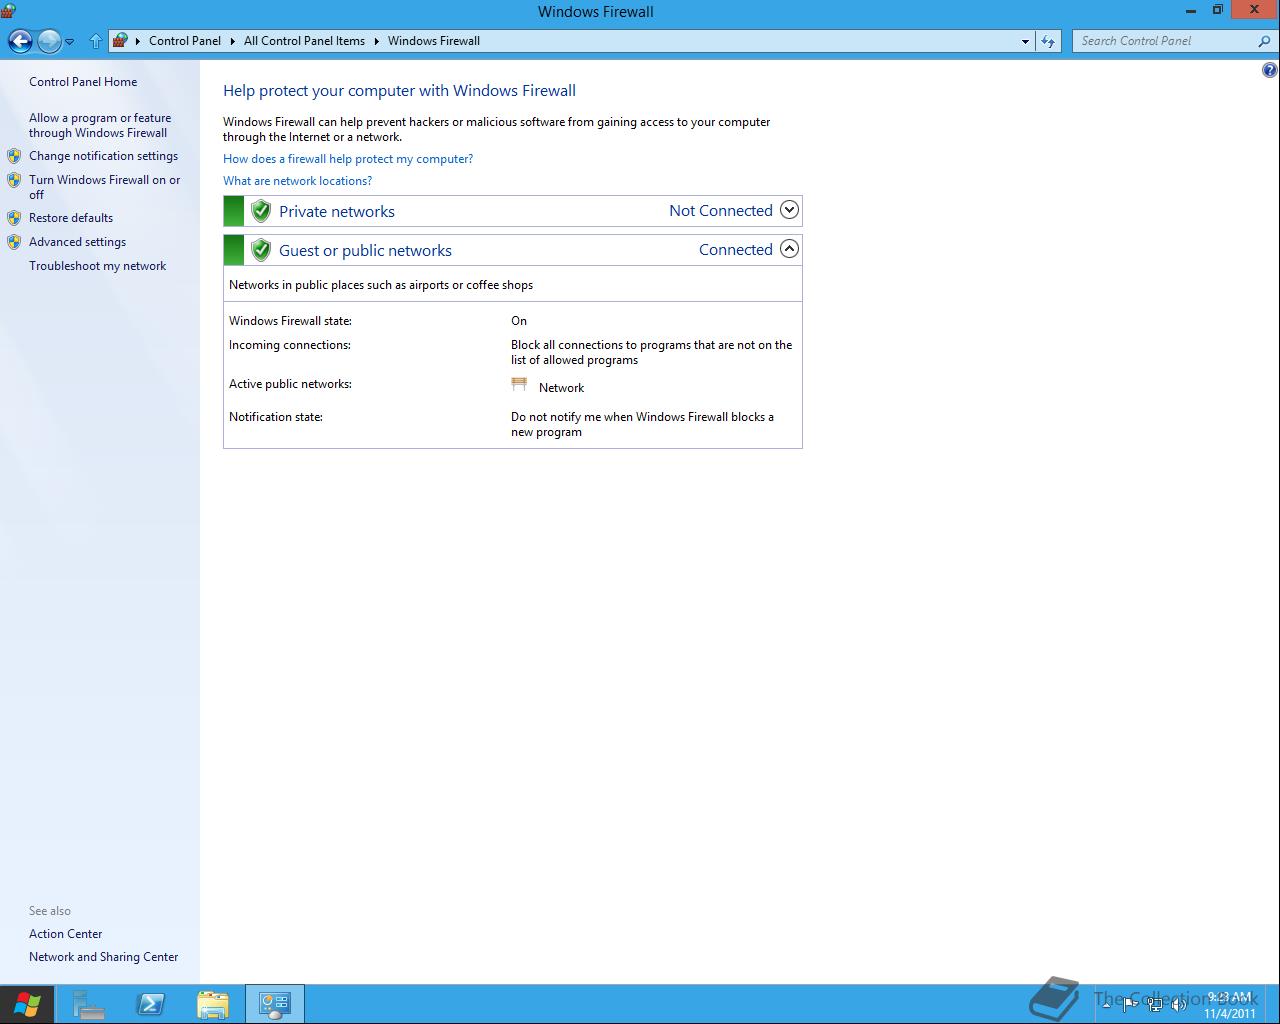Open Network and Sharing Center
The image size is (1280, 1024).
click(x=103, y=957)
